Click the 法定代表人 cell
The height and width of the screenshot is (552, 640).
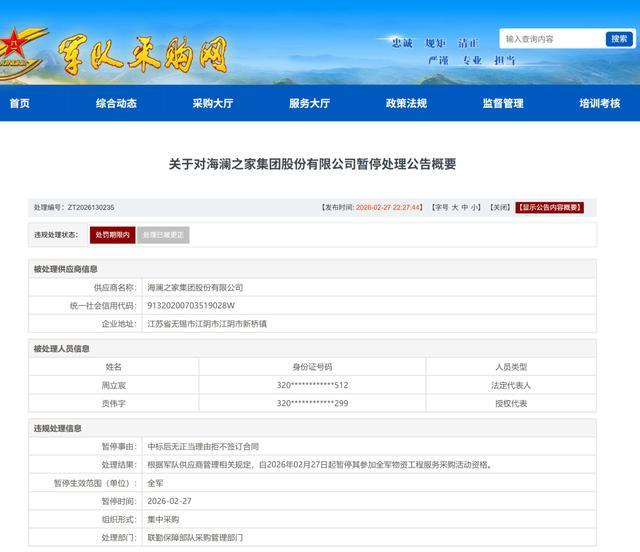[511, 385]
